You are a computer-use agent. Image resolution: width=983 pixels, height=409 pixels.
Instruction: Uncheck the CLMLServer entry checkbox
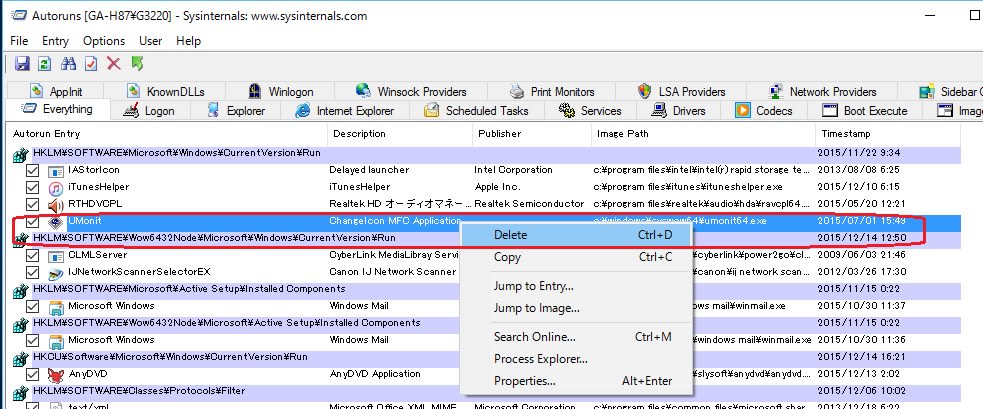[33, 256]
